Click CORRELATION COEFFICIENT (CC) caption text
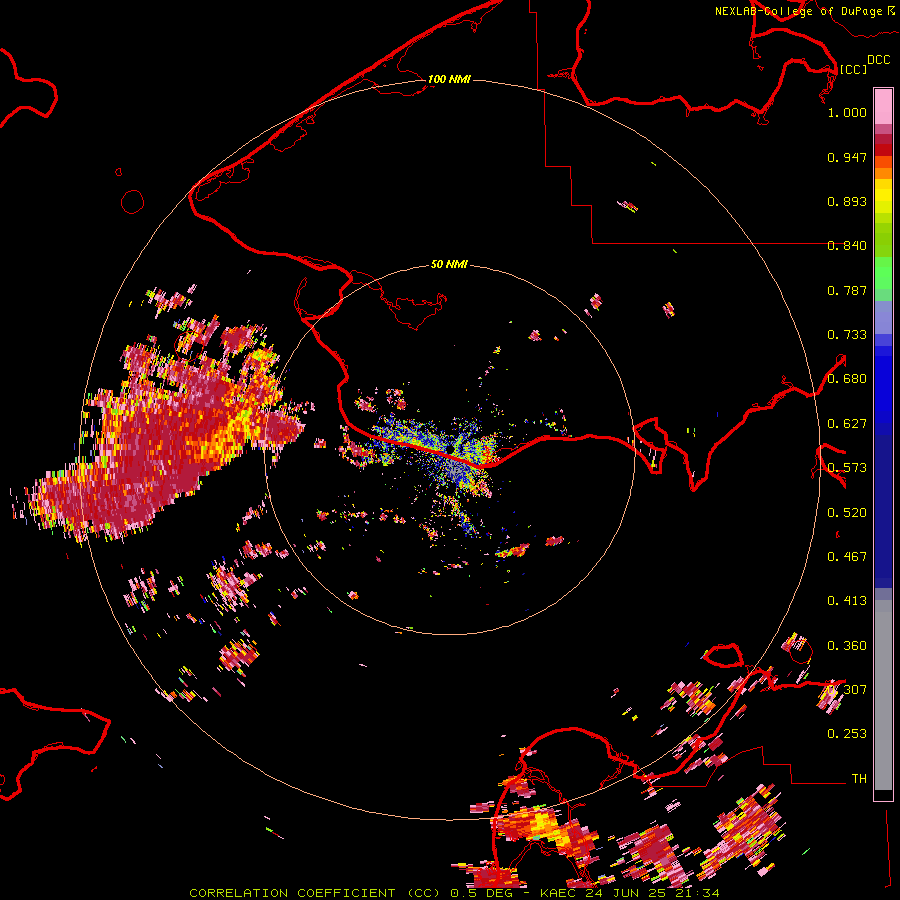900x900 pixels. 315,893
